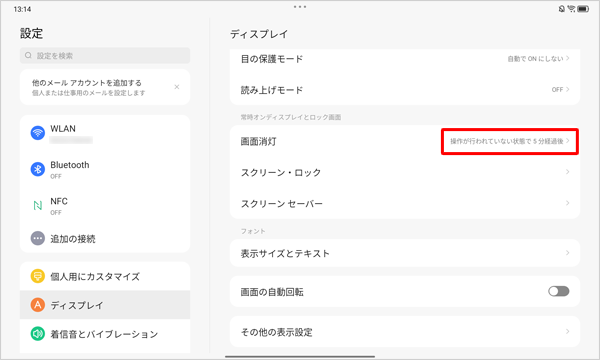Tap ディスプレイ page title

pyautogui.click(x=259, y=34)
